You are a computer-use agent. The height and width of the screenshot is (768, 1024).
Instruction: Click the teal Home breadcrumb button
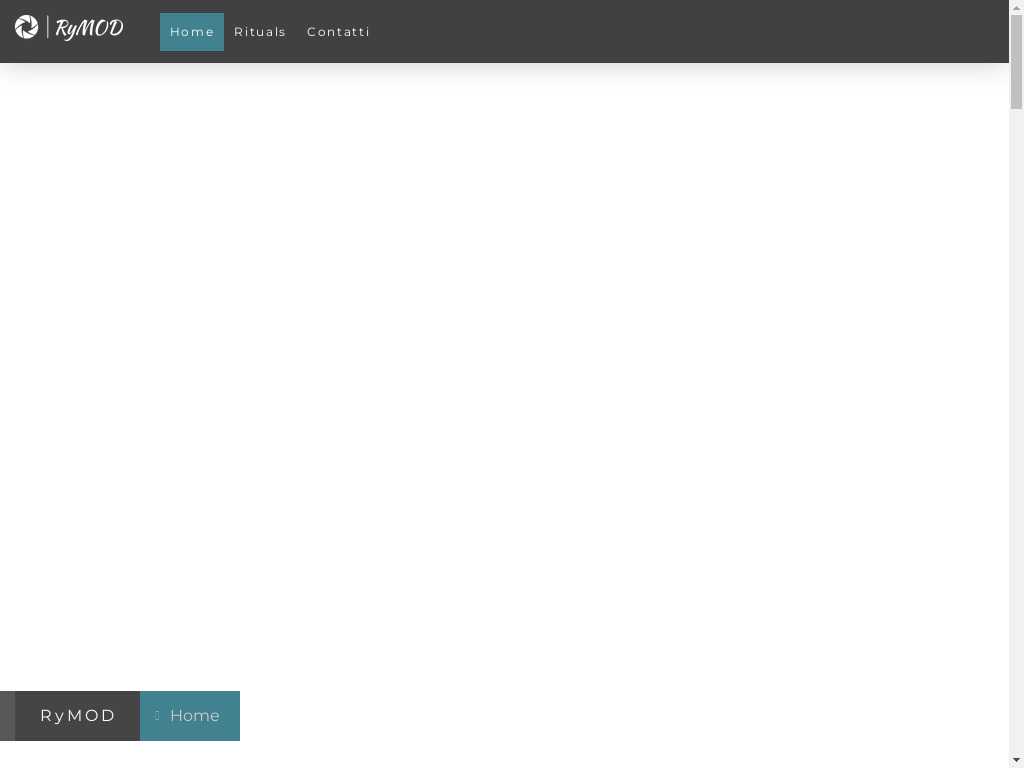click(x=195, y=716)
